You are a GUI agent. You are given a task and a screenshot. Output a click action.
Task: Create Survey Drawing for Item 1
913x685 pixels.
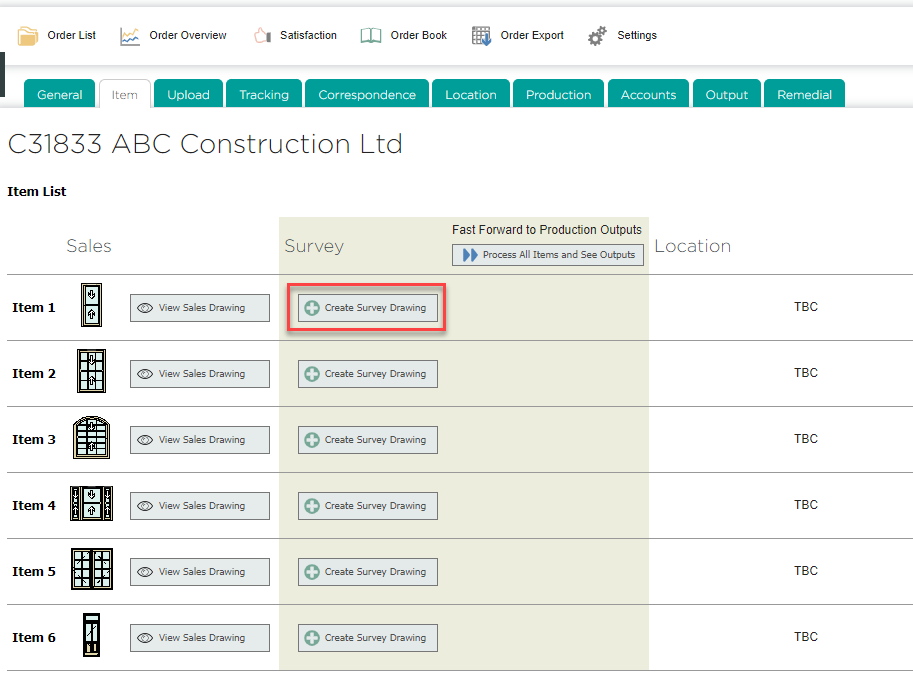pyautogui.click(x=367, y=308)
